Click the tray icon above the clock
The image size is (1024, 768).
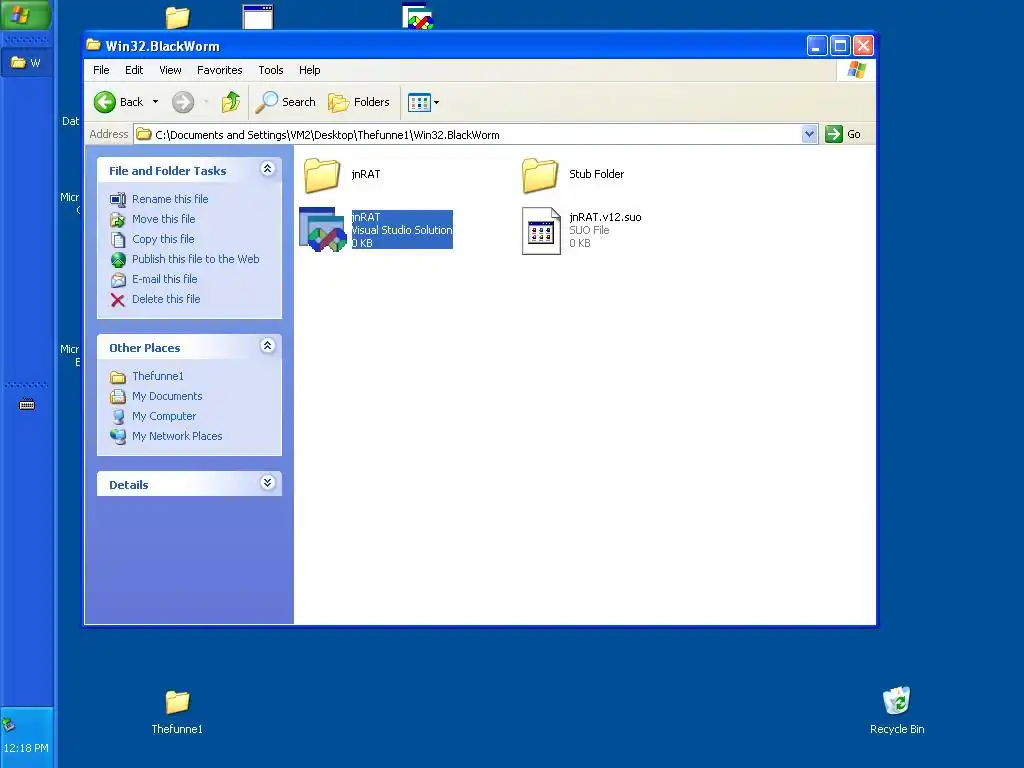pos(8,724)
